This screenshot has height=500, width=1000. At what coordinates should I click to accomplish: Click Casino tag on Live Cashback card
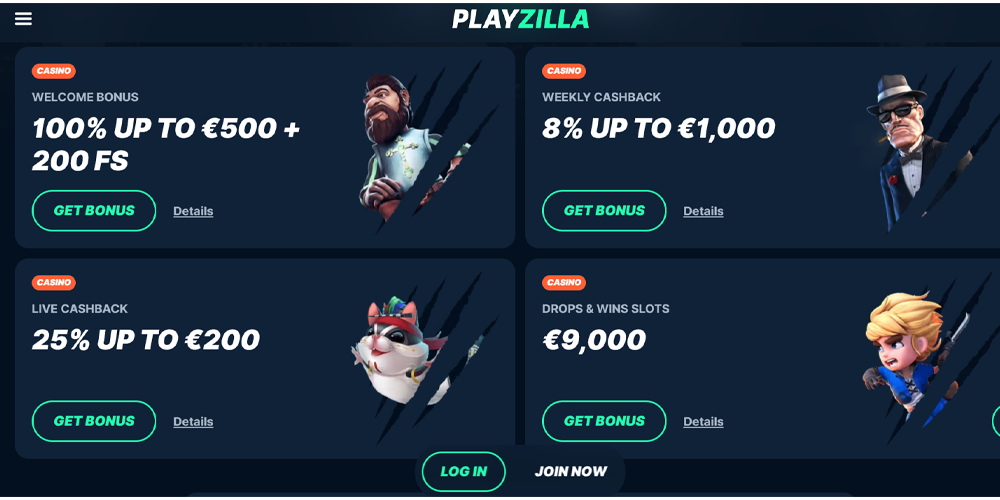(x=54, y=283)
